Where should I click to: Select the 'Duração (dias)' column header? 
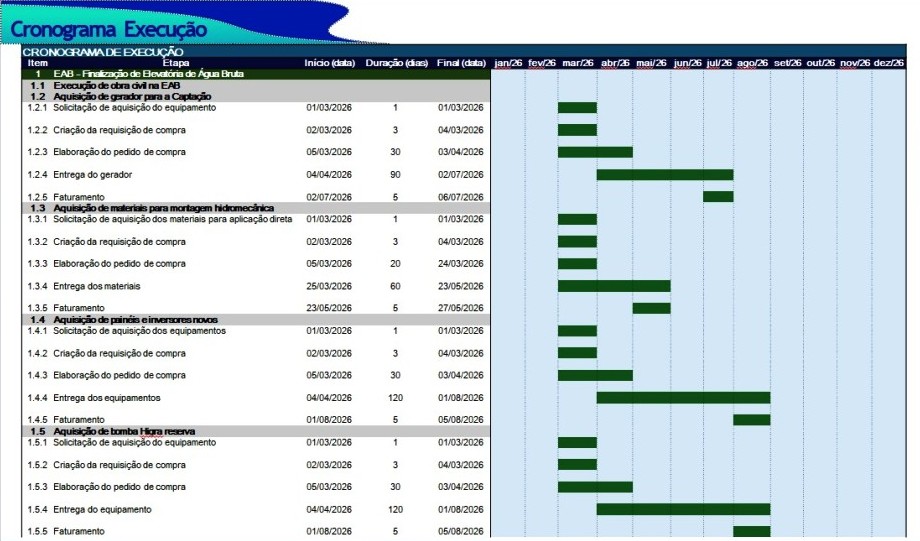coord(396,63)
